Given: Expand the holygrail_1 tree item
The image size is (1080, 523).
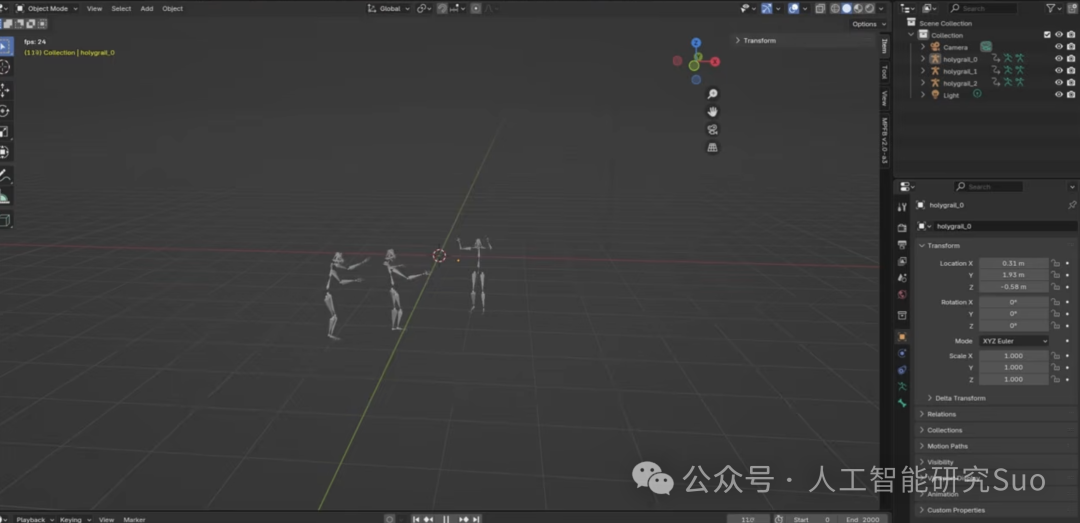Looking at the screenshot, I should click(x=923, y=71).
